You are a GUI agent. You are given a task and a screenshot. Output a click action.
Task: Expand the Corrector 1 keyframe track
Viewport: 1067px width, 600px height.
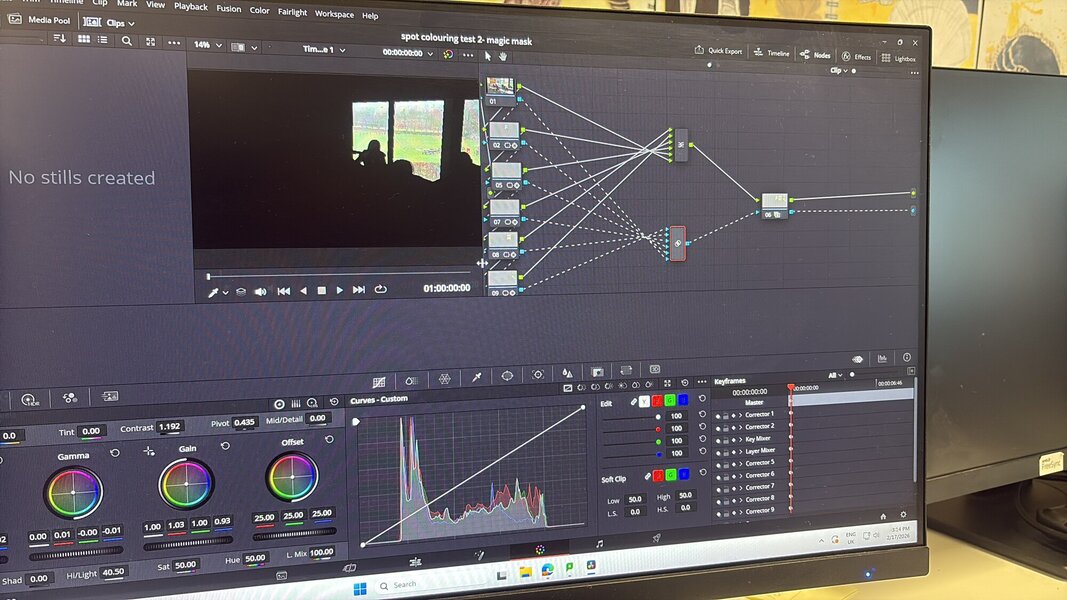[x=739, y=414]
